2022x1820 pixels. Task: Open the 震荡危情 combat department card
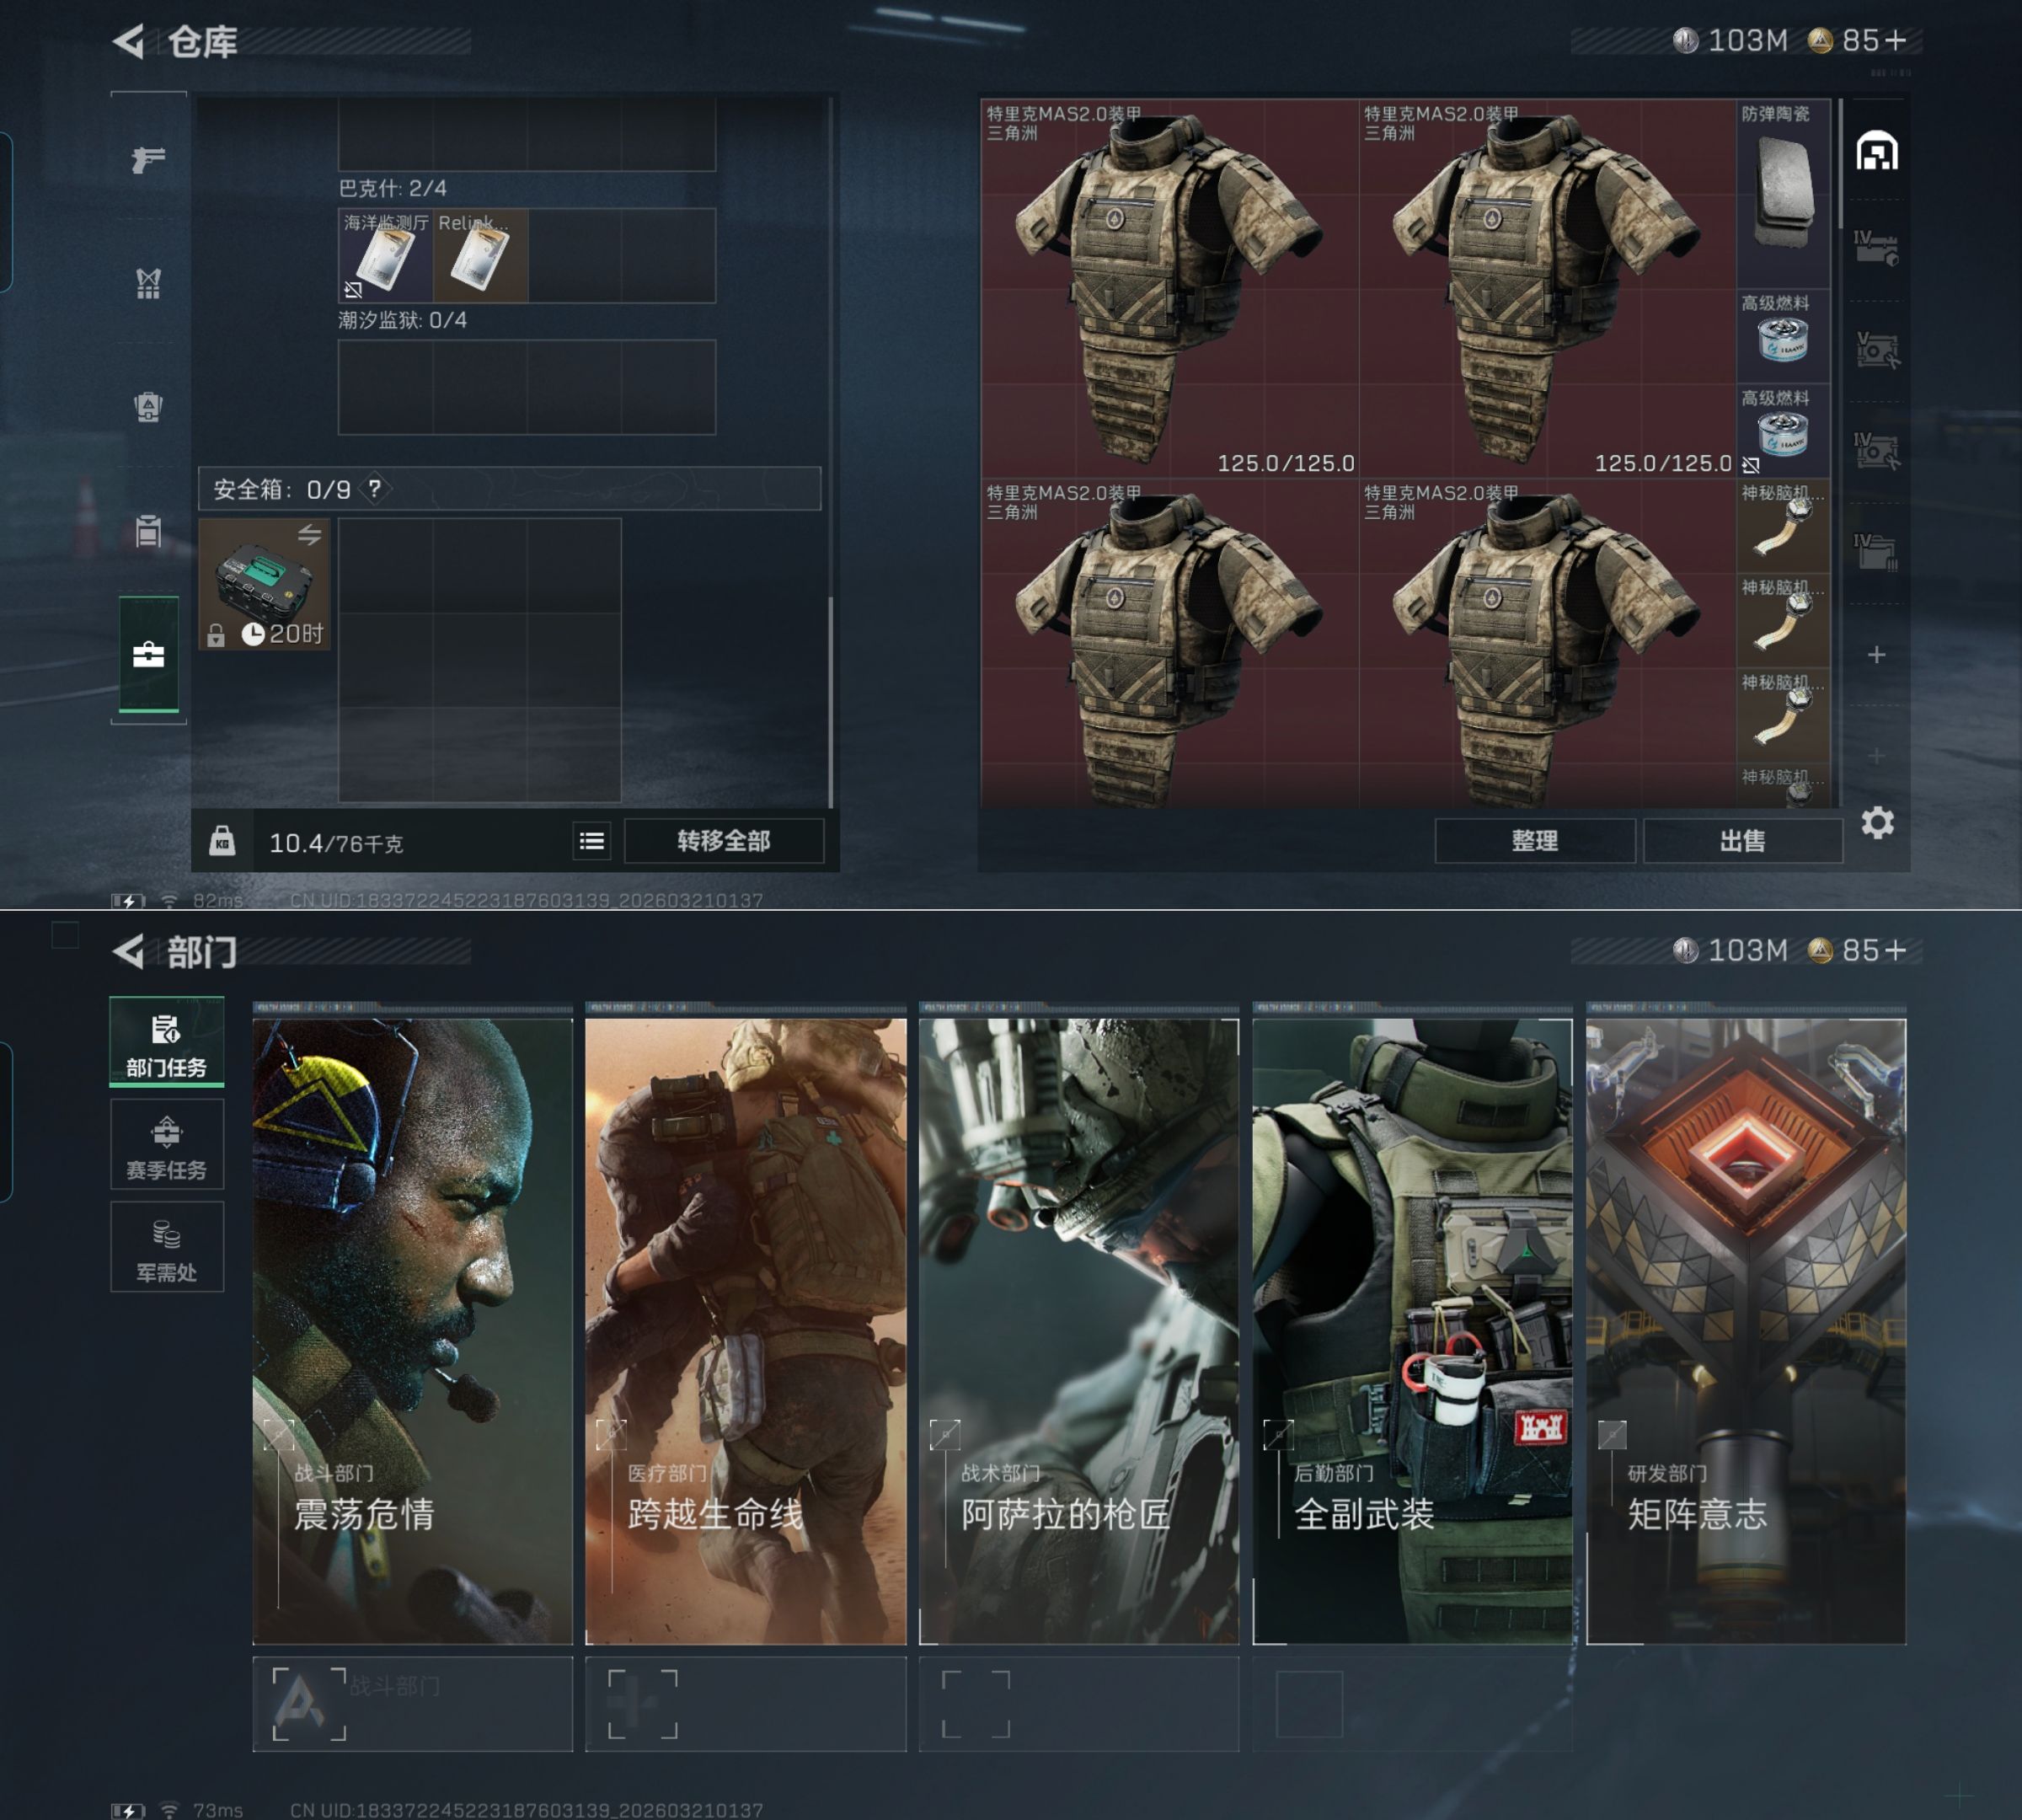(x=412, y=1330)
